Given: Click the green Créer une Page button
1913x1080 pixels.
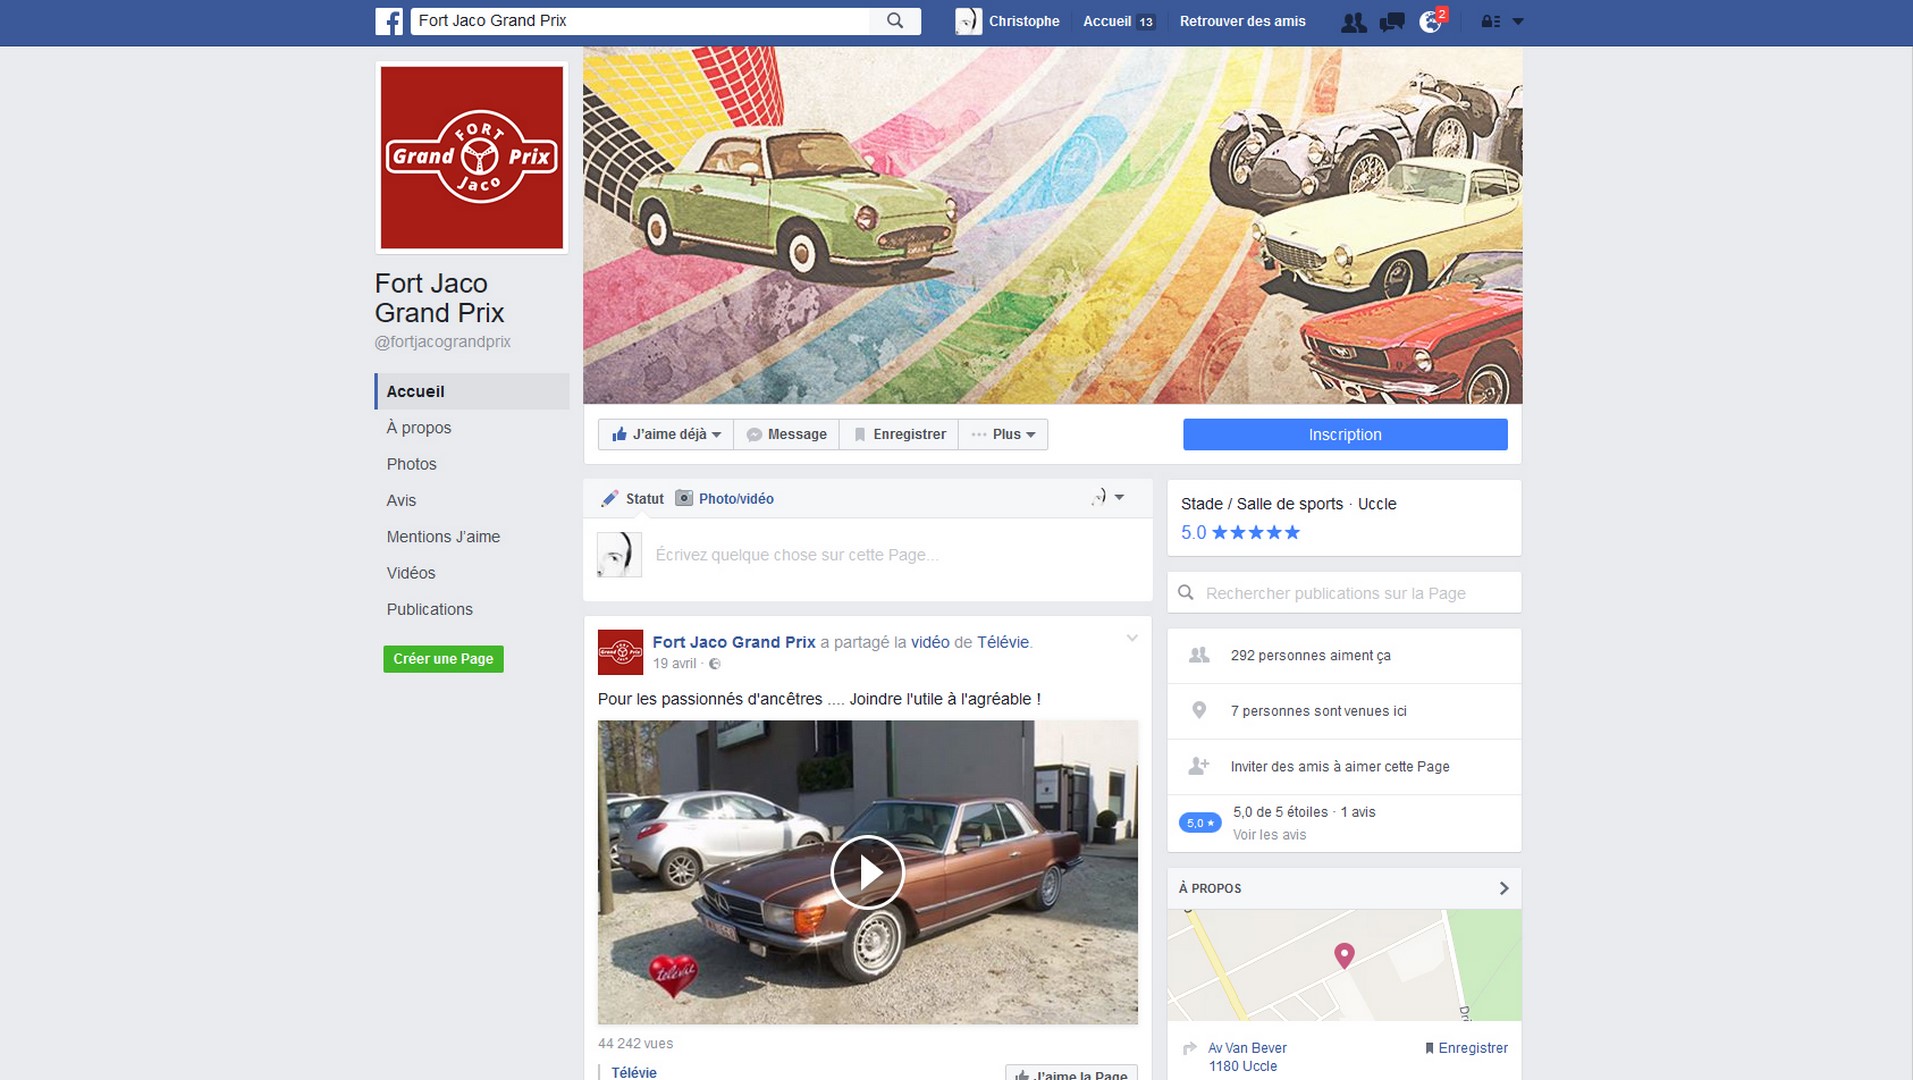Looking at the screenshot, I should point(443,659).
